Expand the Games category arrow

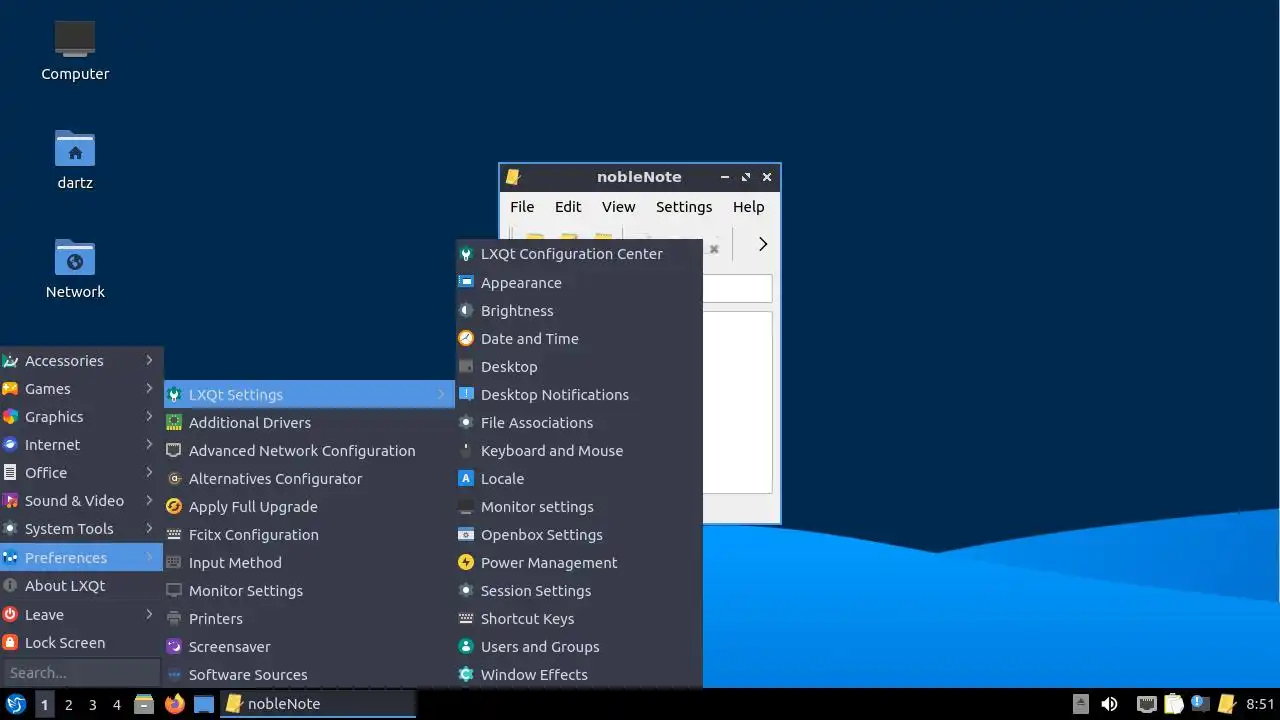[149, 388]
